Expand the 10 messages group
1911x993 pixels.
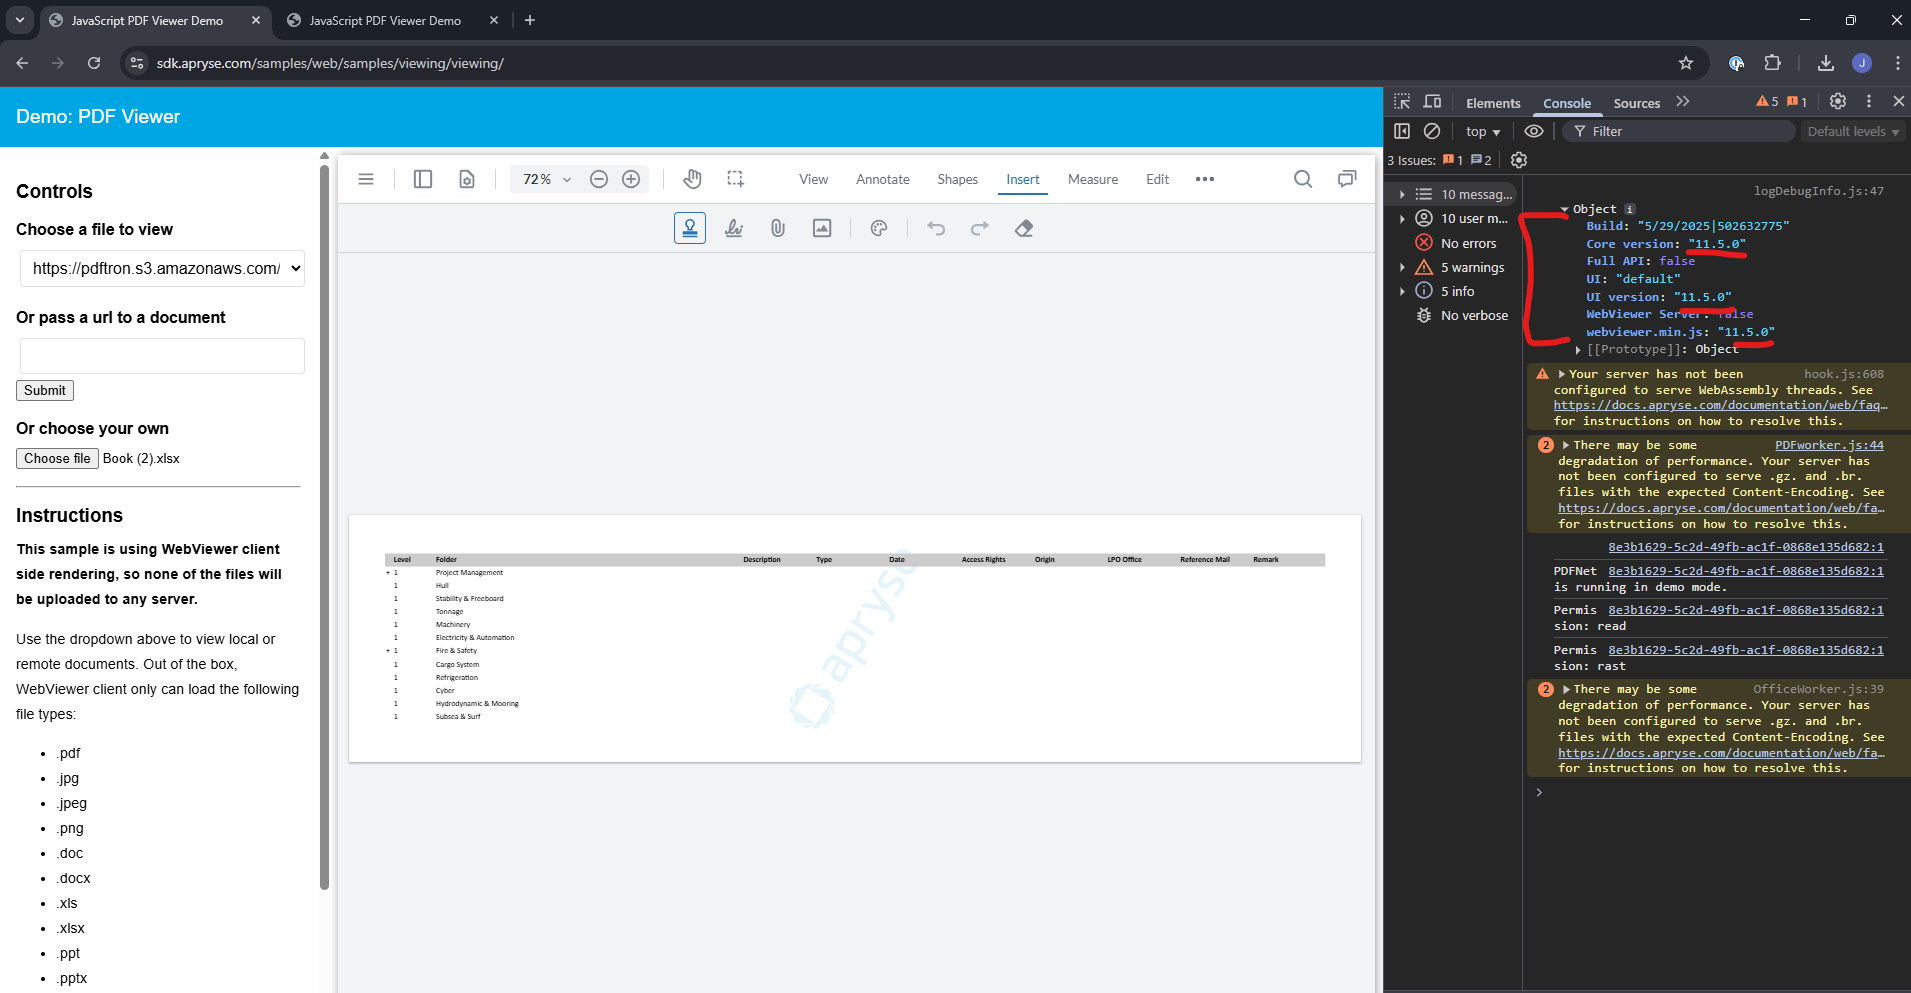pyautogui.click(x=1402, y=194)
